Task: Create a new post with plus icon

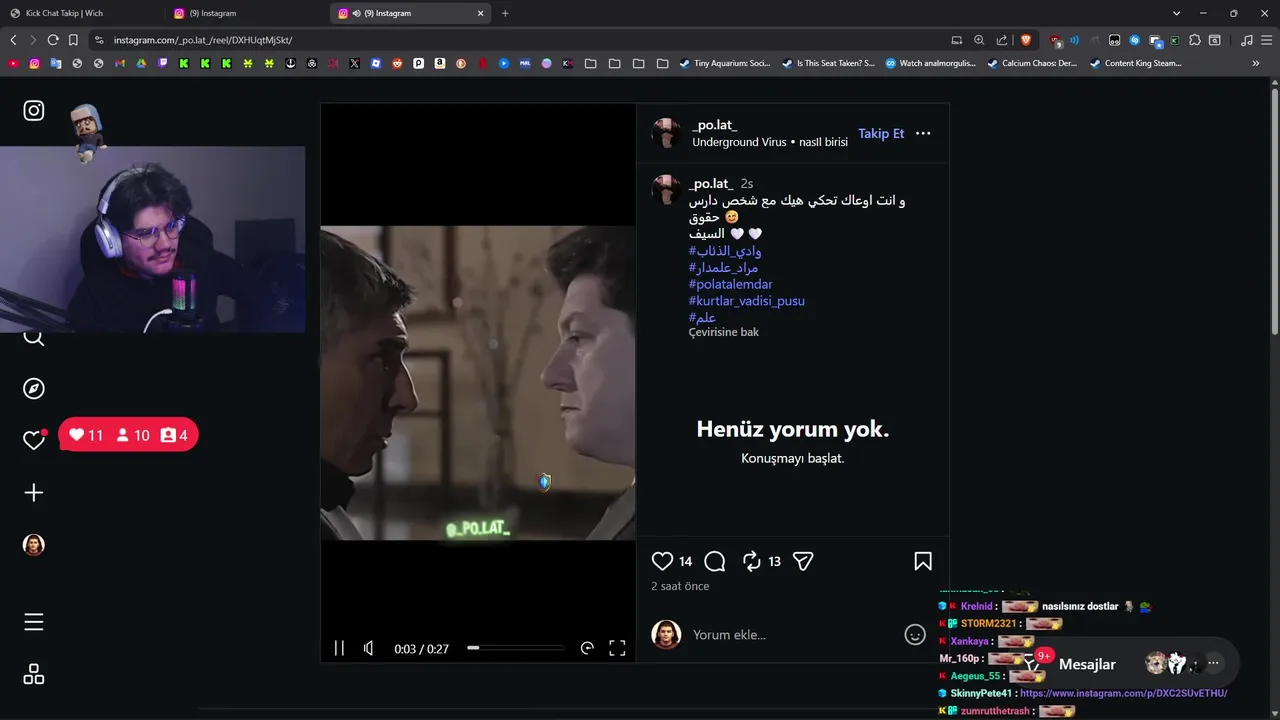Action: coord(34,493)
